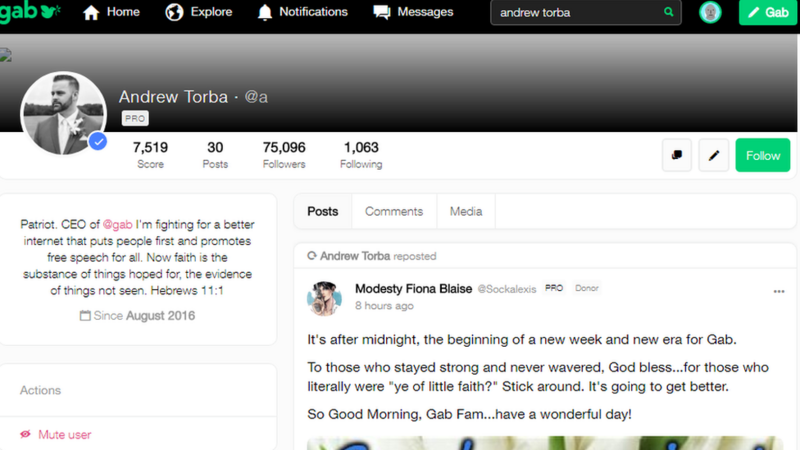Follow Andrew Torba
The height and width of the screenshot is (450, 800).
763,155
